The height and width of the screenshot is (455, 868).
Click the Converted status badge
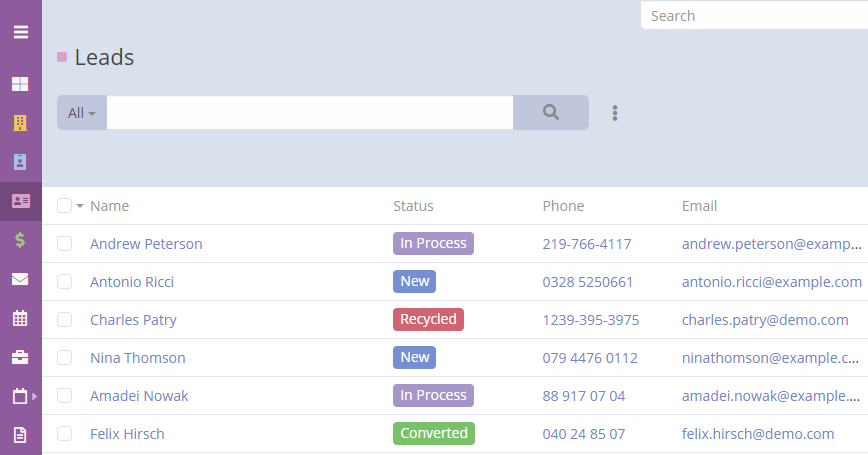434,433
